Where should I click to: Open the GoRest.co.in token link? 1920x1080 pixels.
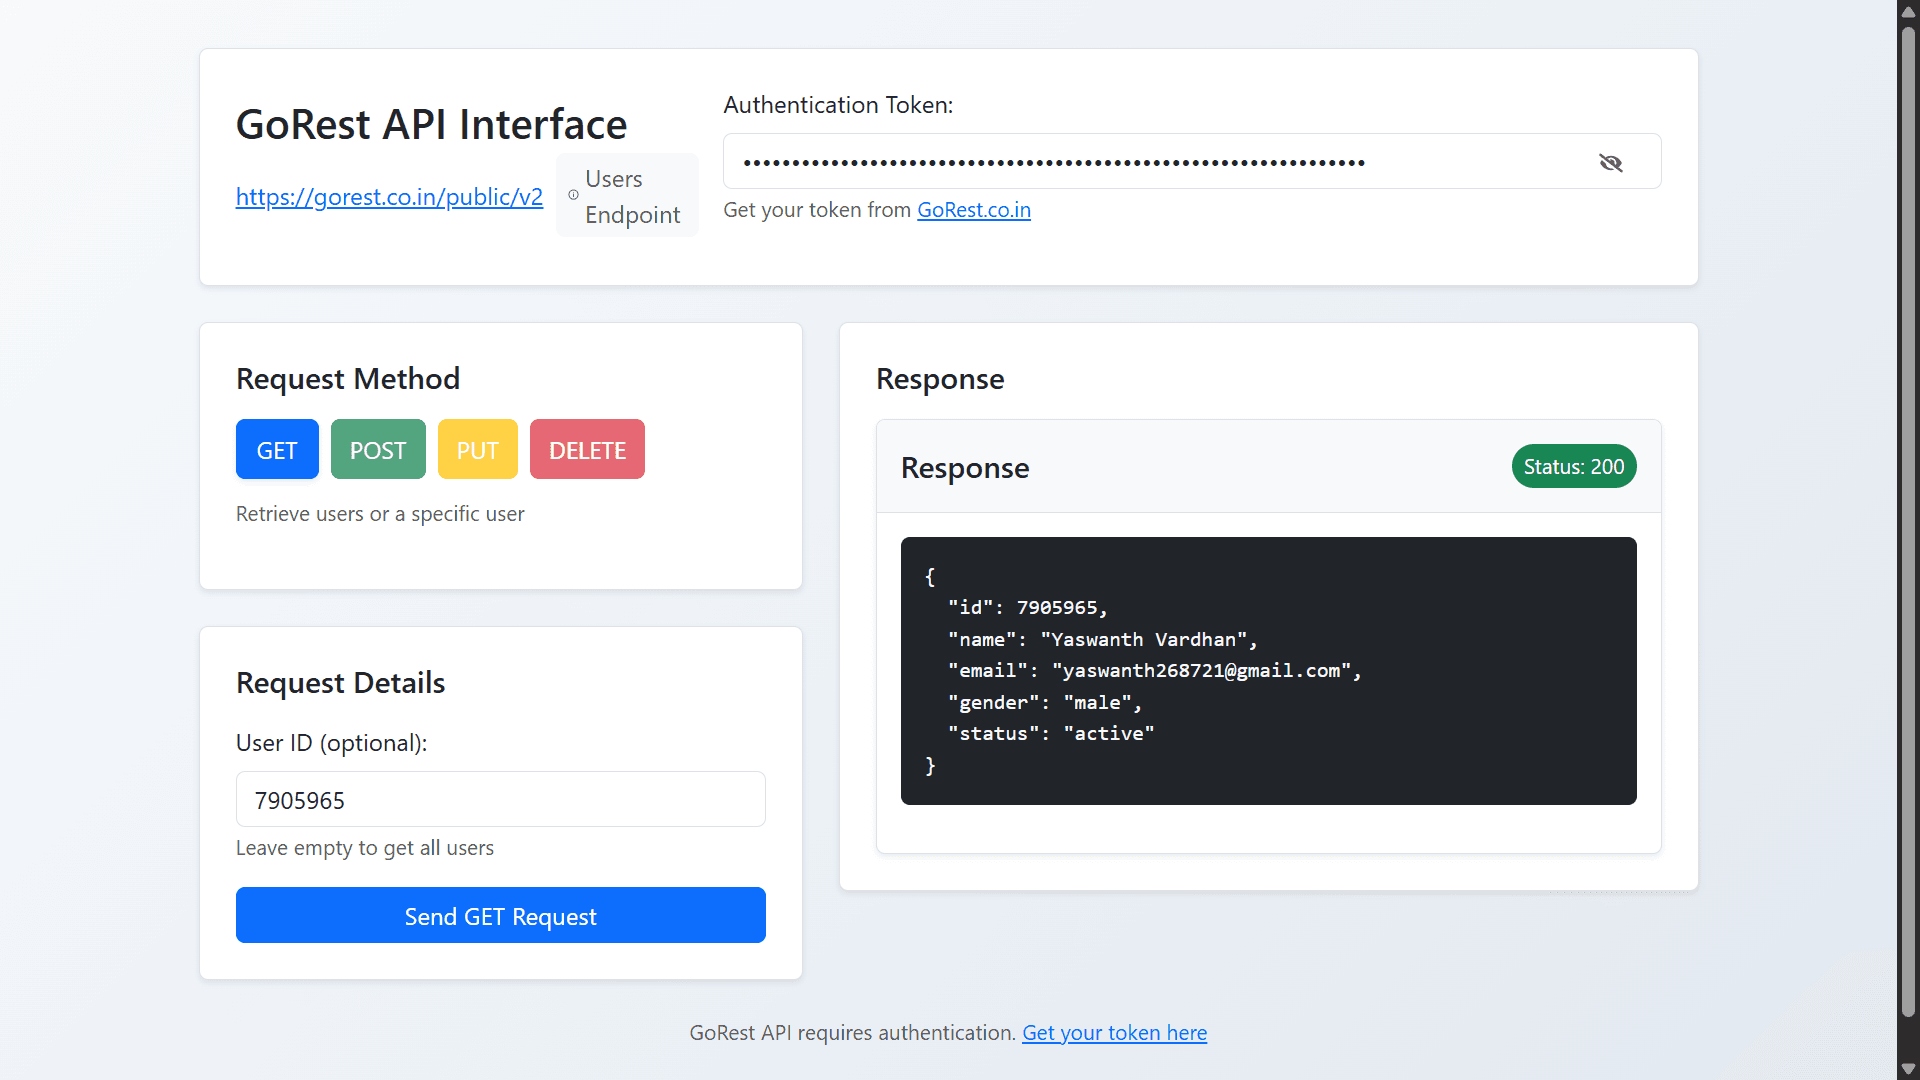click(x=973, y=210)
